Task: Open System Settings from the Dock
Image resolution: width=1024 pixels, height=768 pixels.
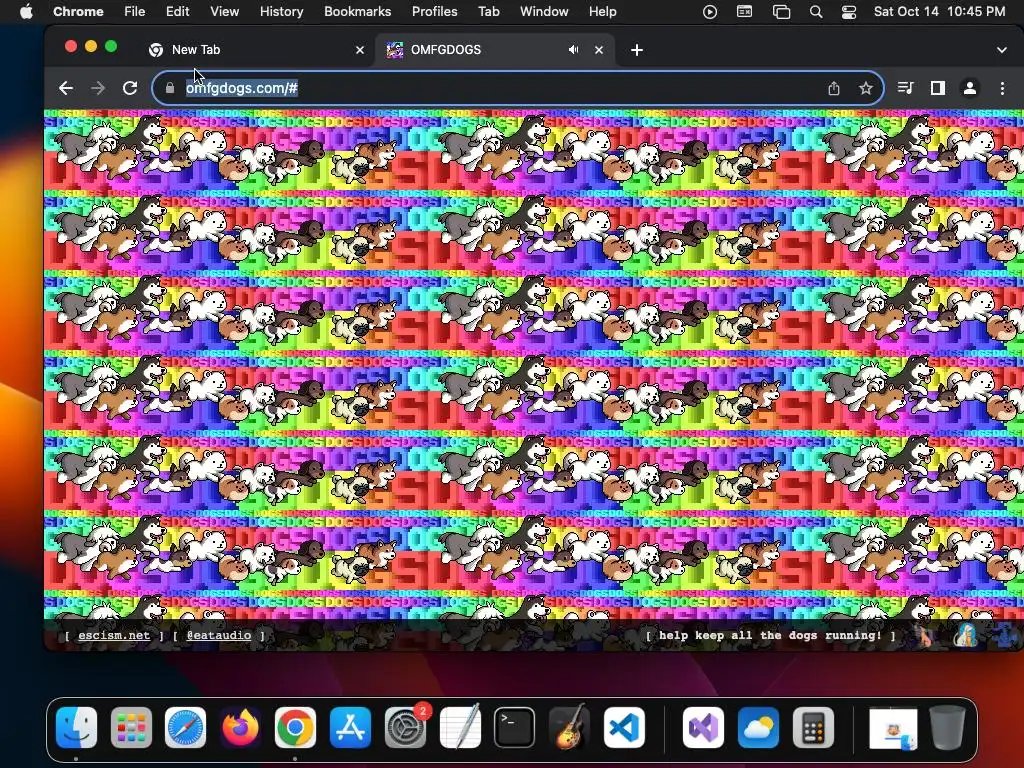Action: pyautogui.click(x=406, y=728)
